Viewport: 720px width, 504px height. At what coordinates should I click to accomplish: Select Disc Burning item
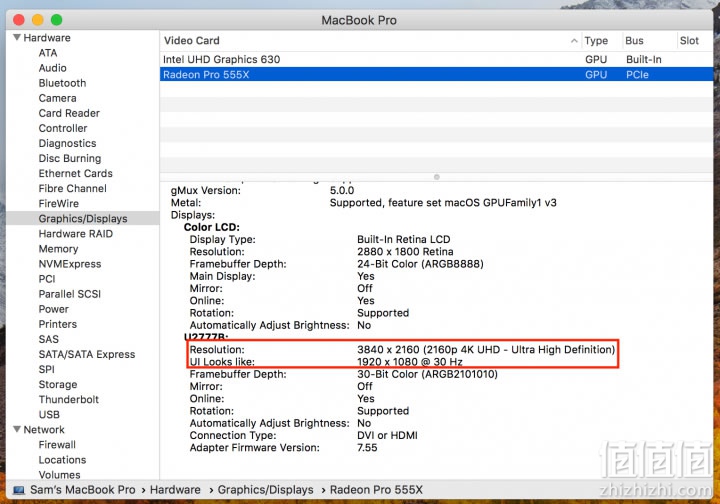[x=70, y=158]
